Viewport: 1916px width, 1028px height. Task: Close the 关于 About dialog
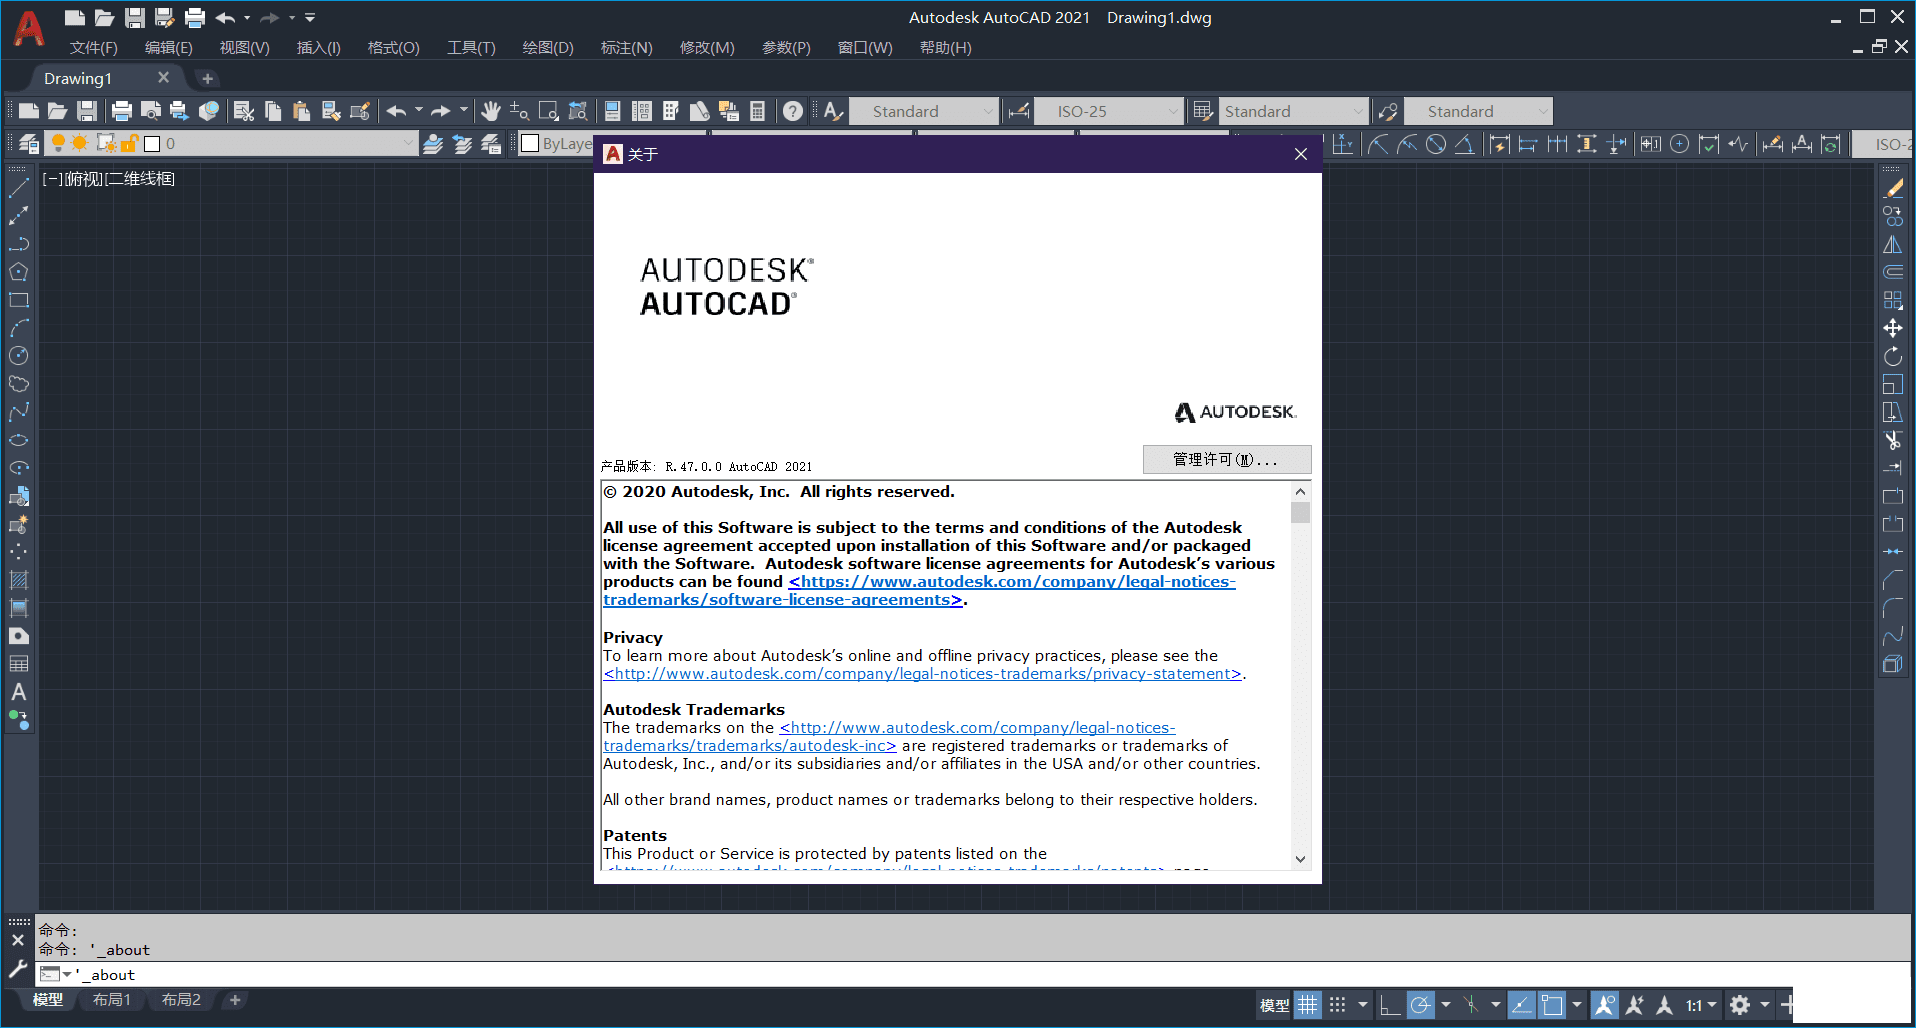coord(1300,154)
